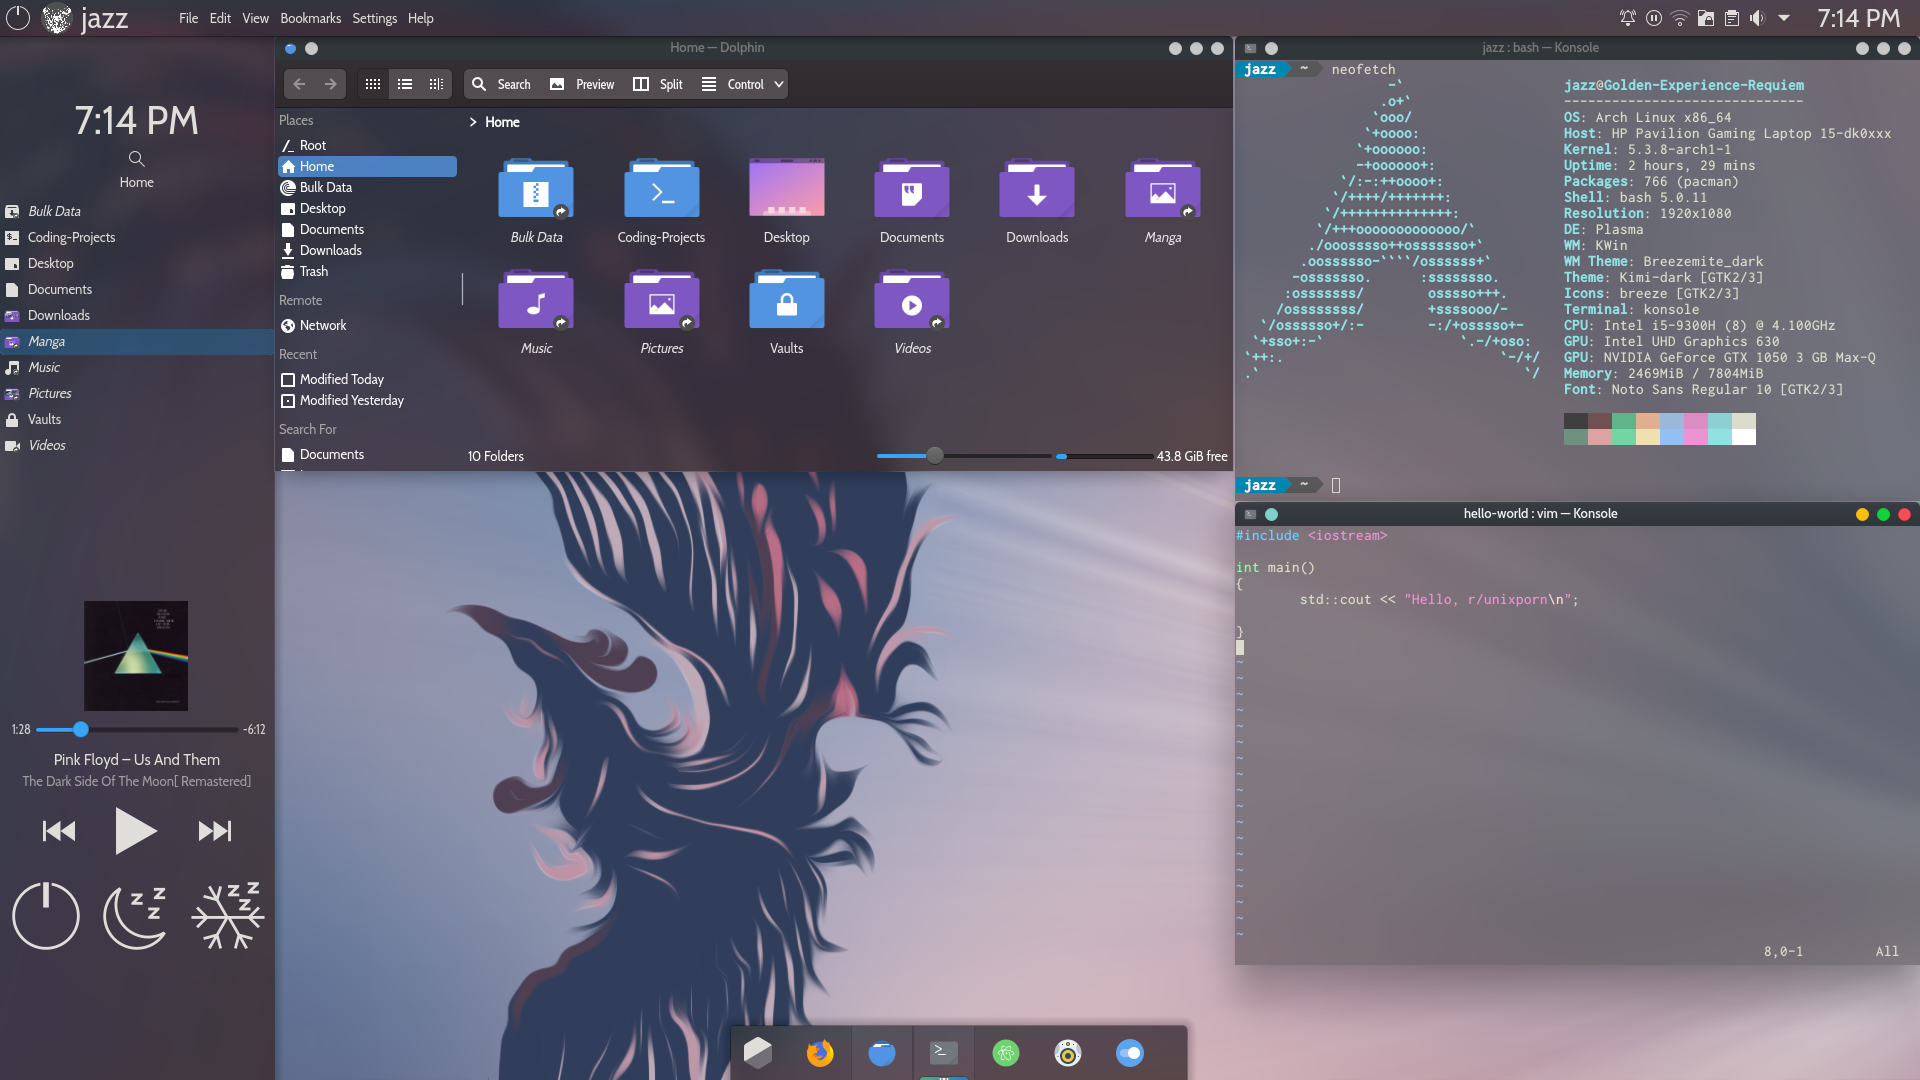Image resolution: width=1920 pixels, height=1080 pixels.
Task: Open the Control dropdown menu in Dolphin
Action: point(742,85)
